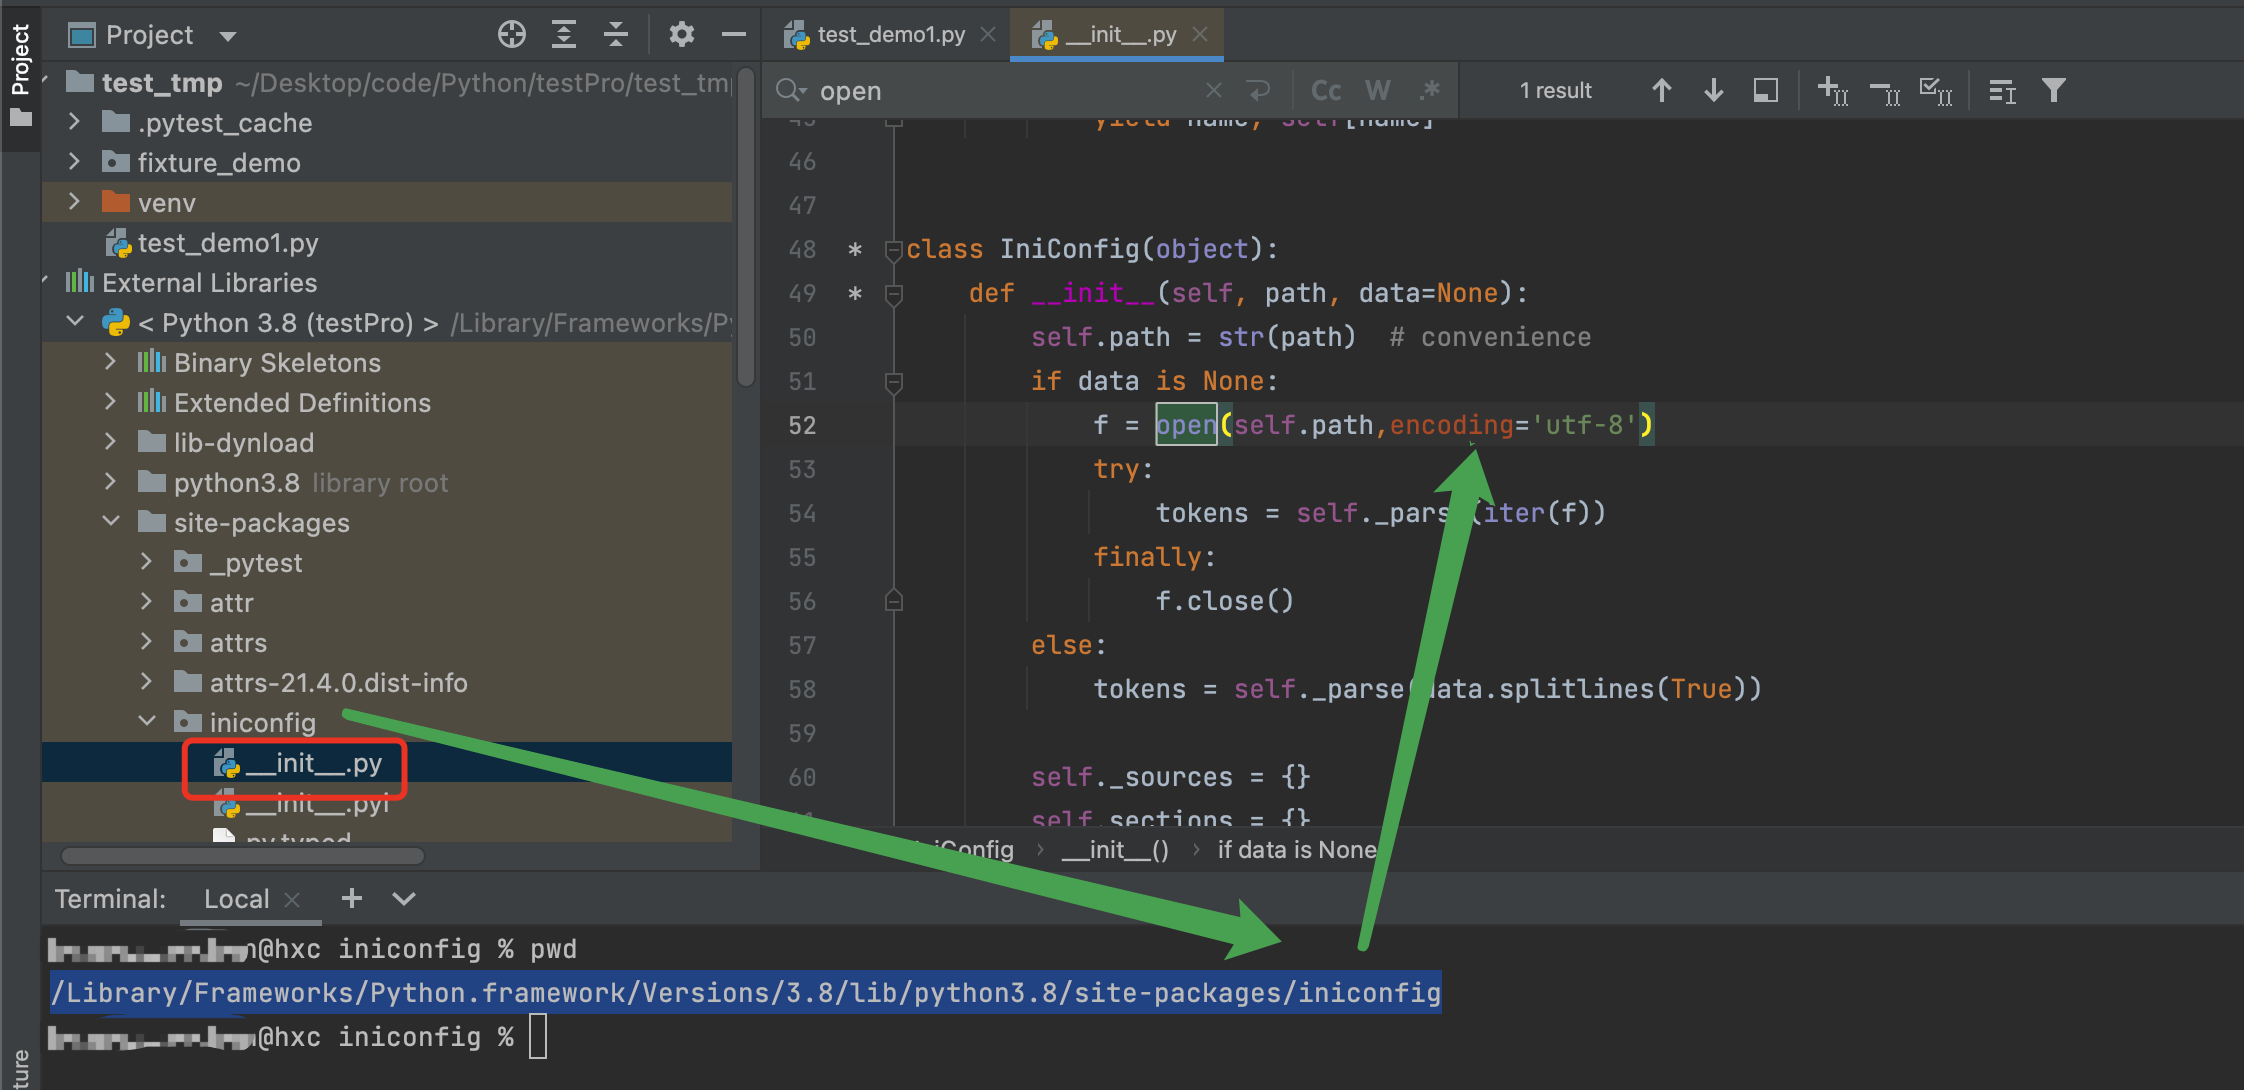This screenshot has height=1090, width=2244.
Task: Click 'if data is None' breadcrumb
Action: point(1297,850)
